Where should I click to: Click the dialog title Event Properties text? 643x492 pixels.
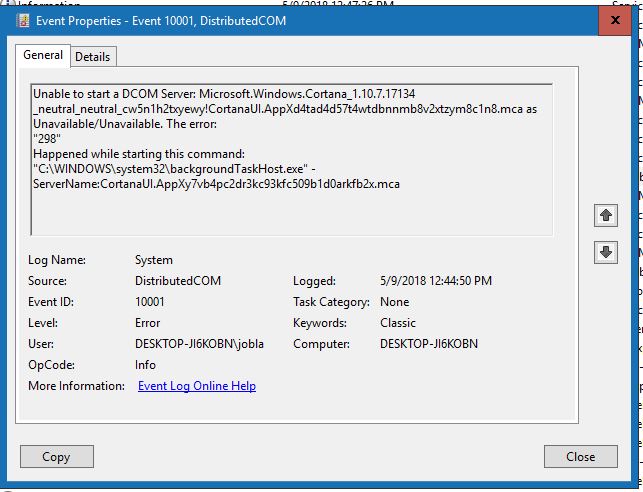161,21
